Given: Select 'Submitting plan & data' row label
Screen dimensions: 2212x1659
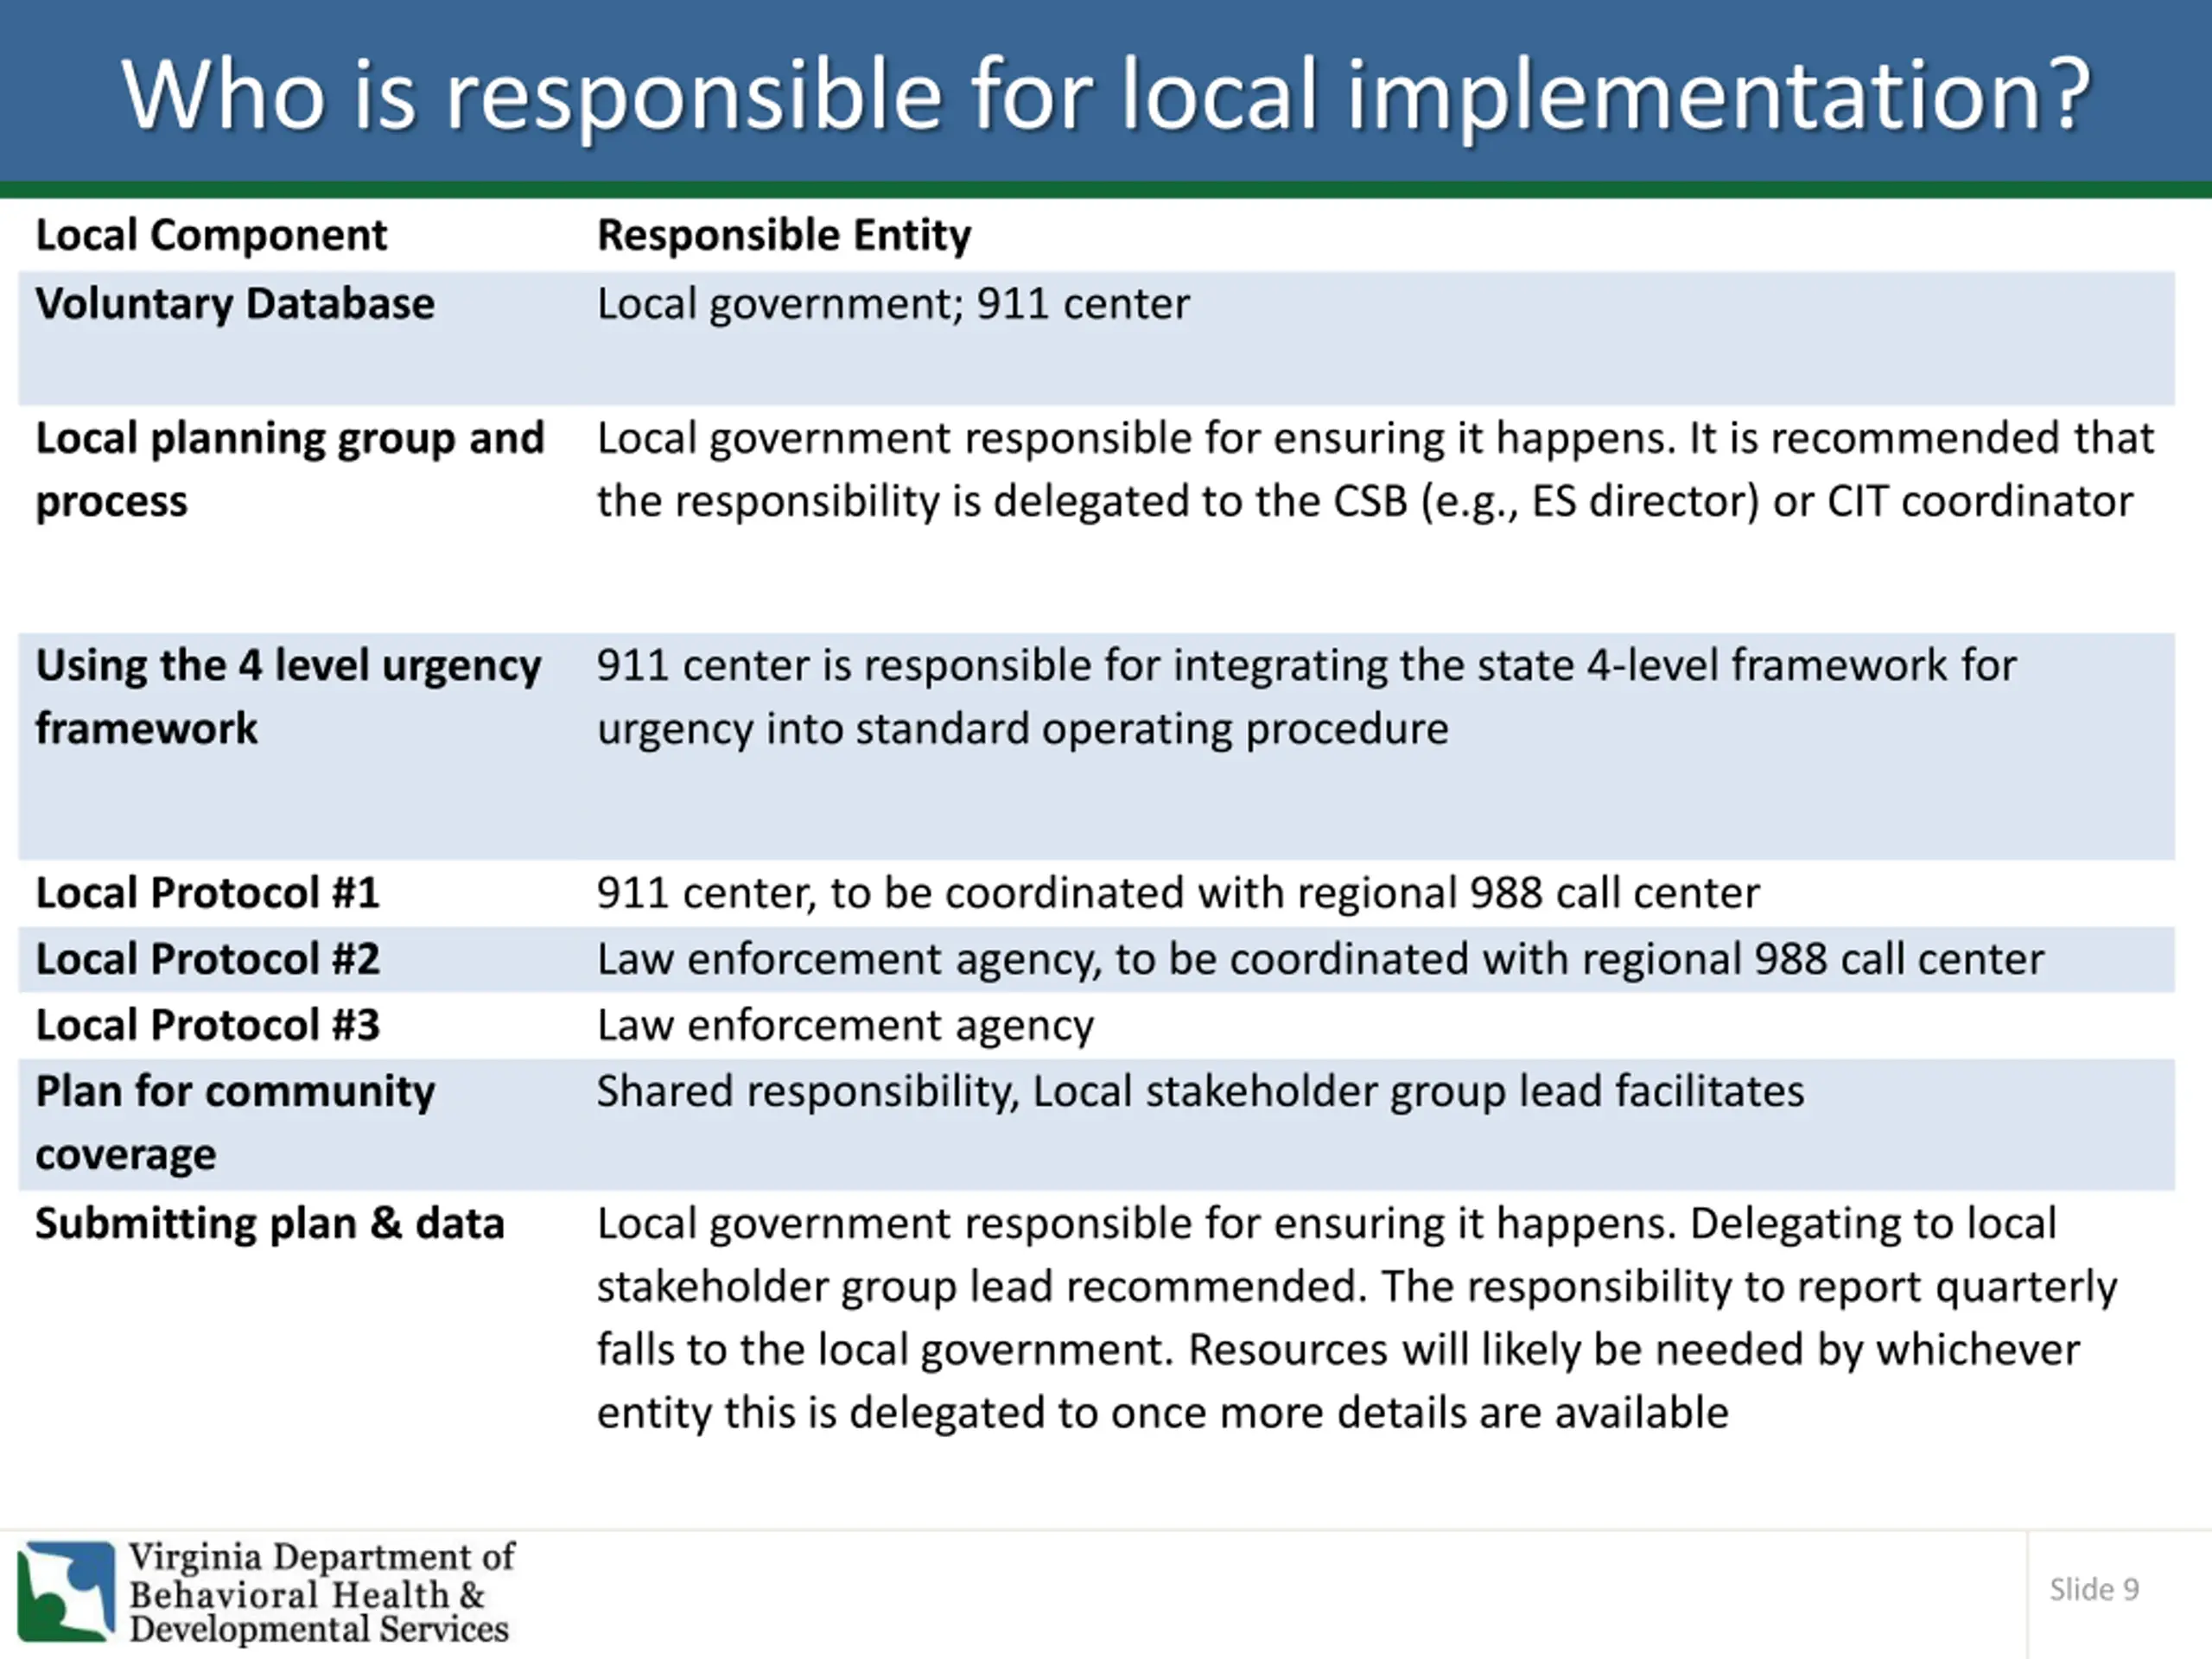Looking at the screenshot, I should point(270,1224).
